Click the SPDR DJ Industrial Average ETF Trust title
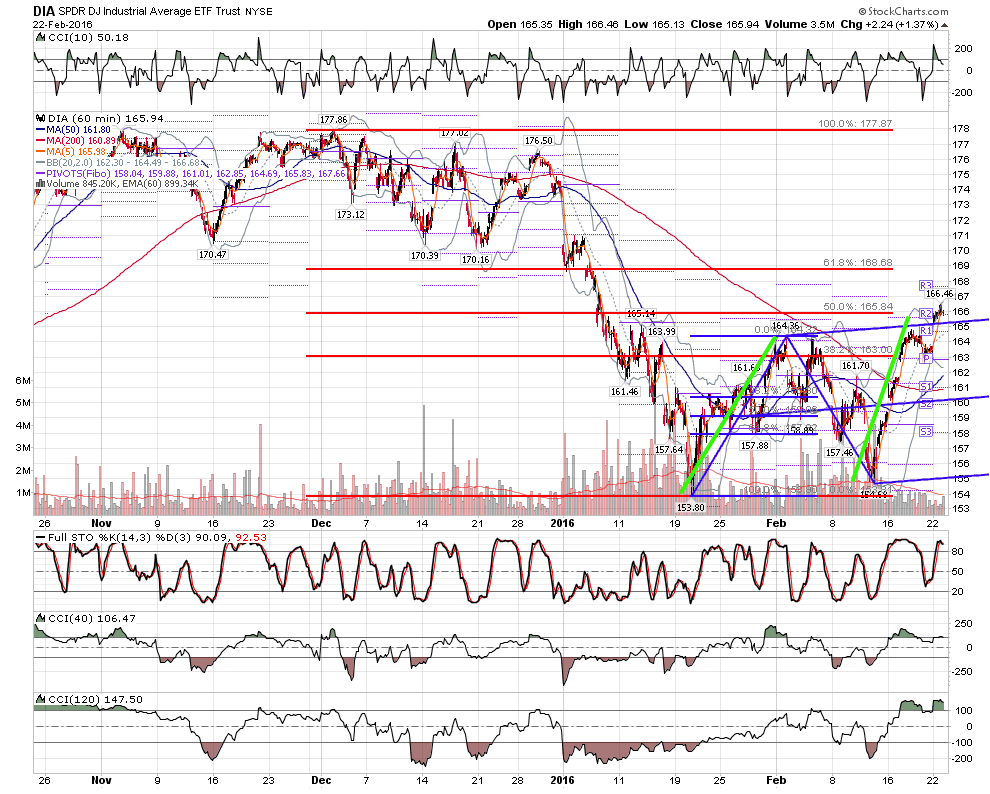This screenshot has height=794, width=990. [152, 11]
